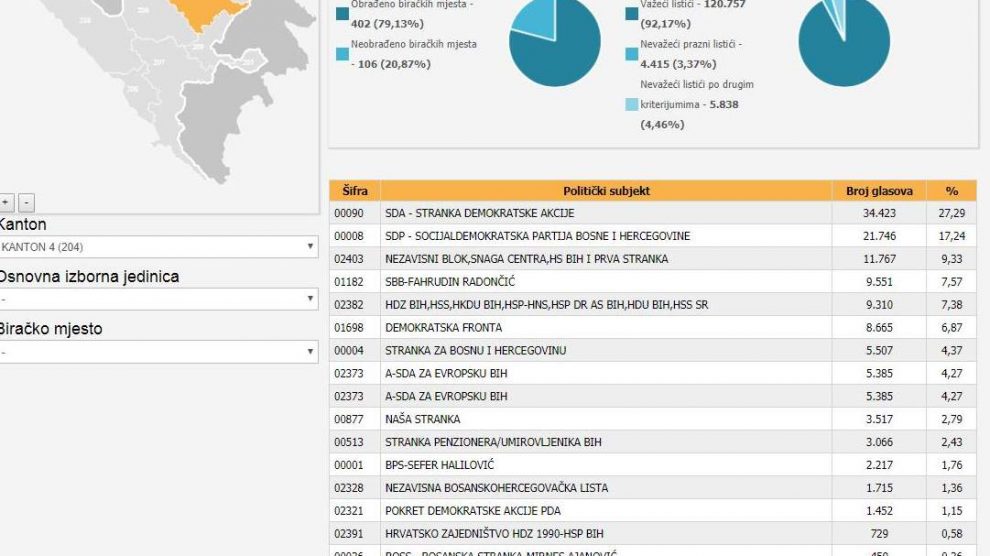The image size is (990, 556).
Task: Open the Kanton dropdown
Action: tap(157, 247)
